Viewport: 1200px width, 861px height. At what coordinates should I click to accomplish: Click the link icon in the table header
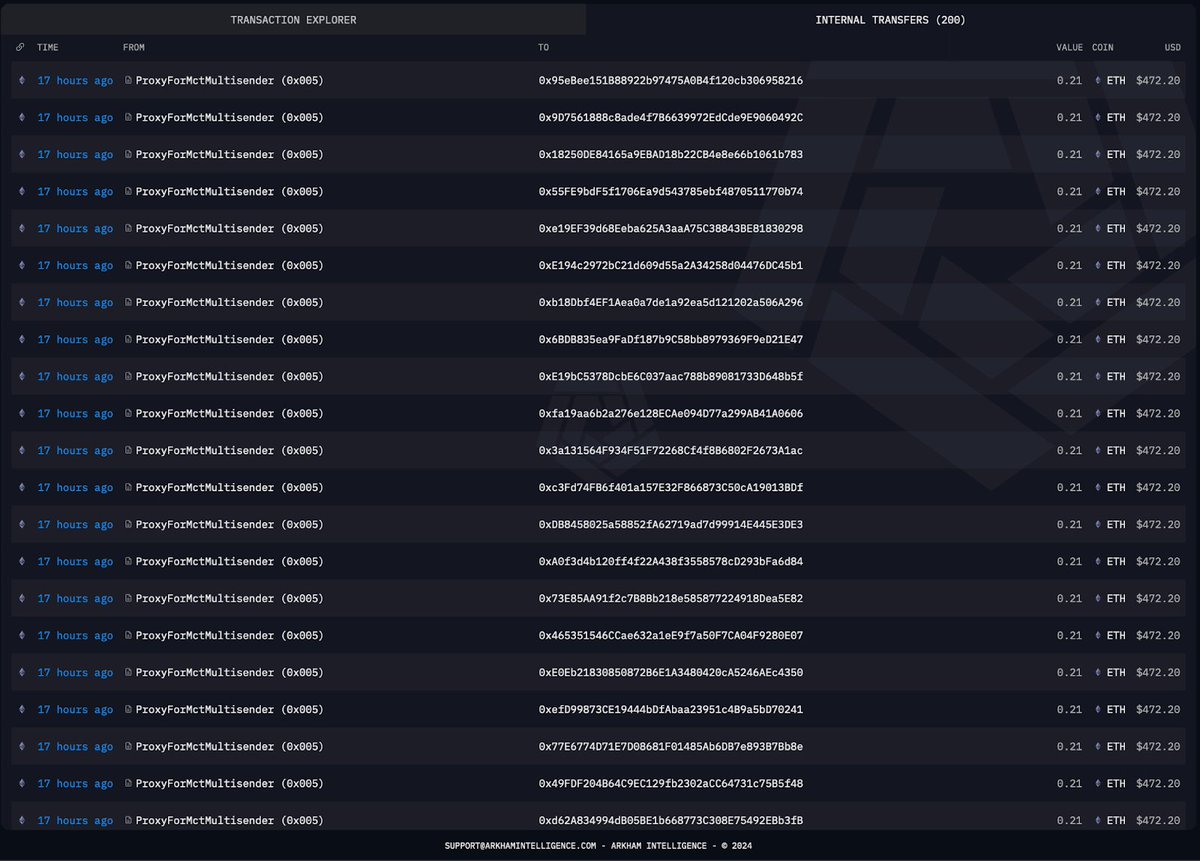(21, 48)
